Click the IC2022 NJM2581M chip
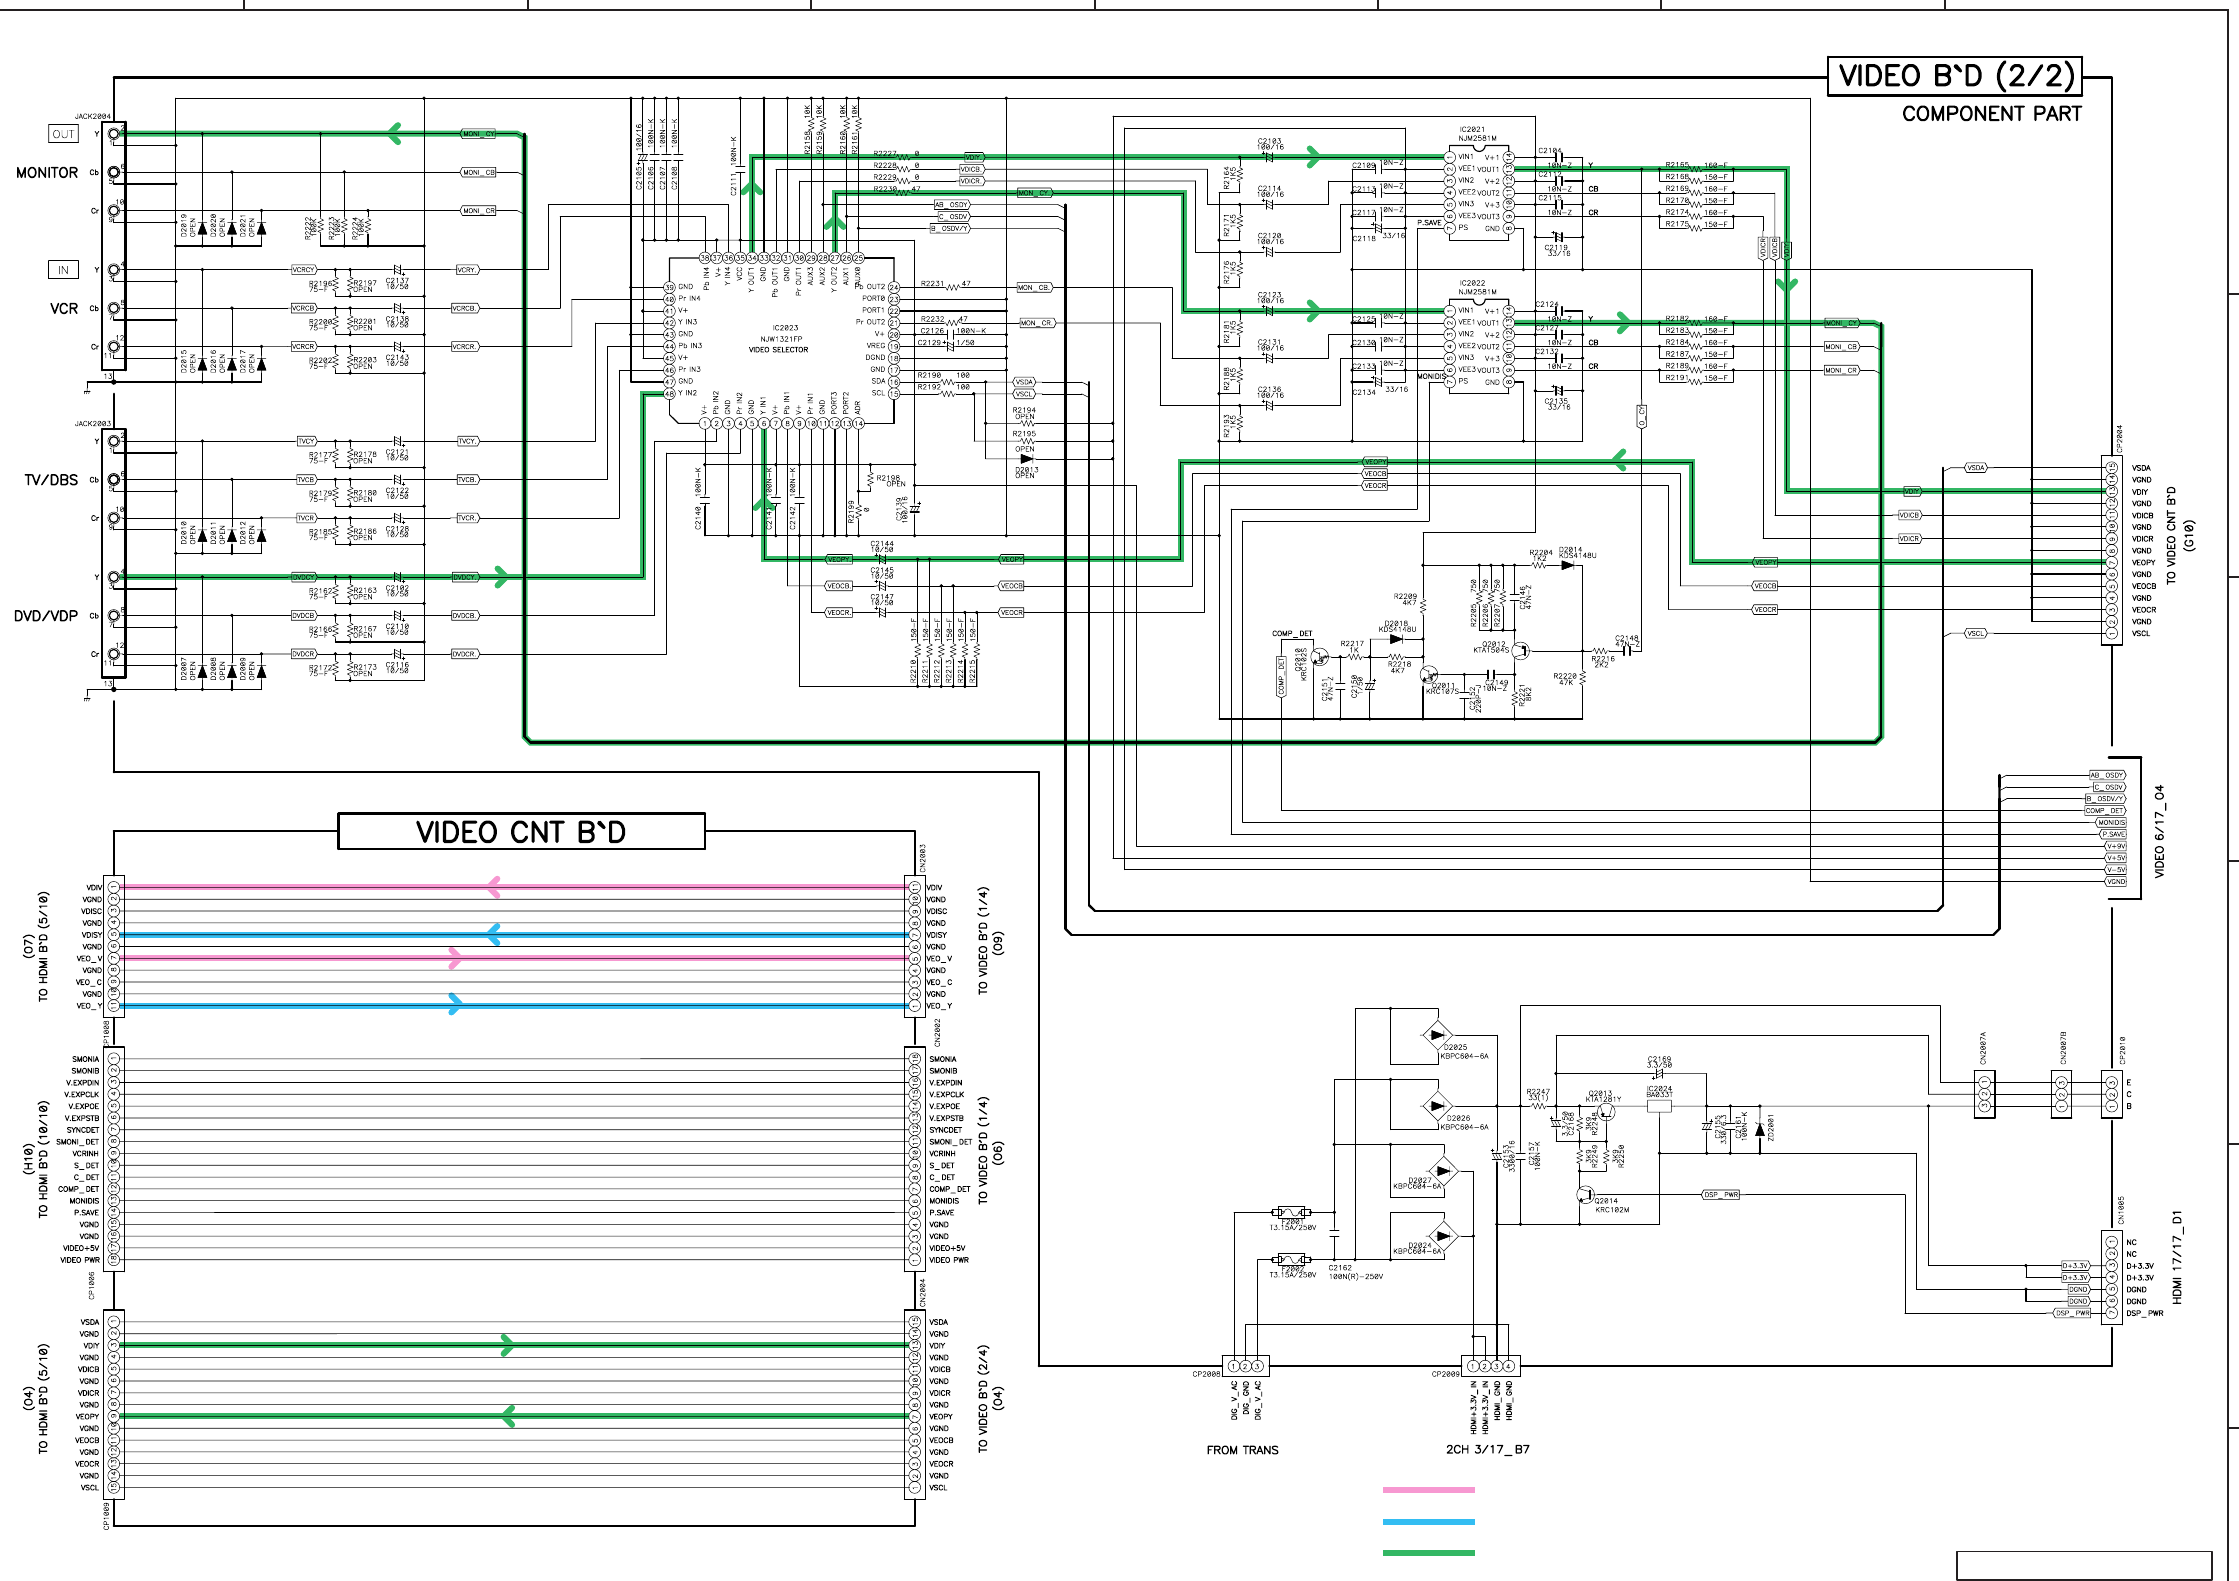The height and width of the screenshot is (1581, 2239). coord(1478,345)
